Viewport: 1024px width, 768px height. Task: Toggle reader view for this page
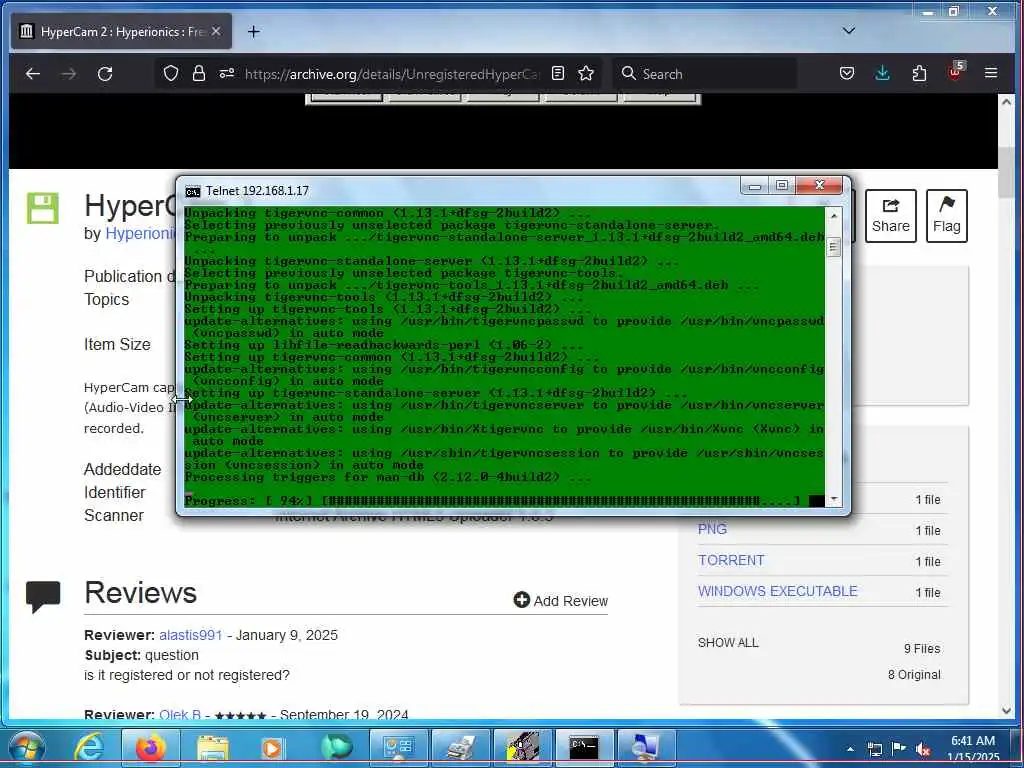(558, 73)
